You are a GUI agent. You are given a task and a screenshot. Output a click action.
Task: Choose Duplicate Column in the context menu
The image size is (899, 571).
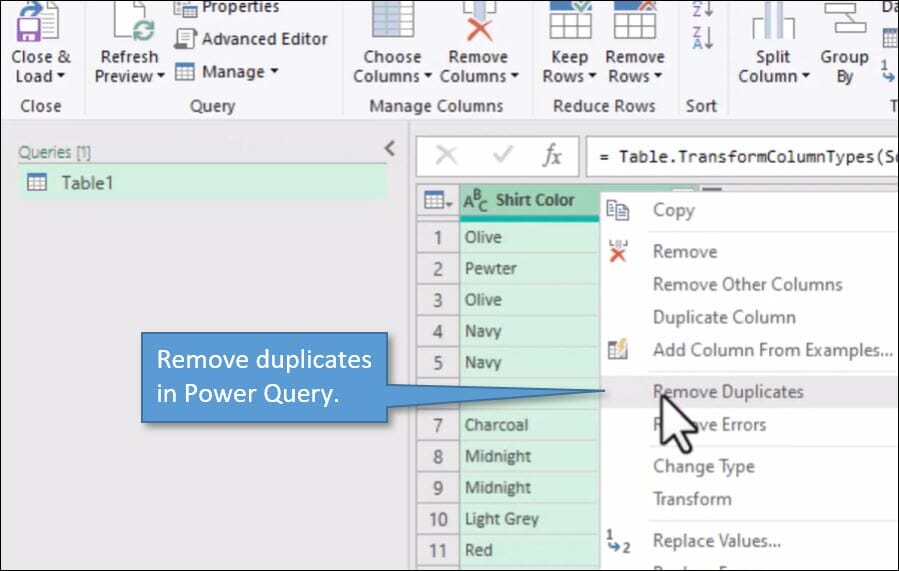tap(724, 318)
